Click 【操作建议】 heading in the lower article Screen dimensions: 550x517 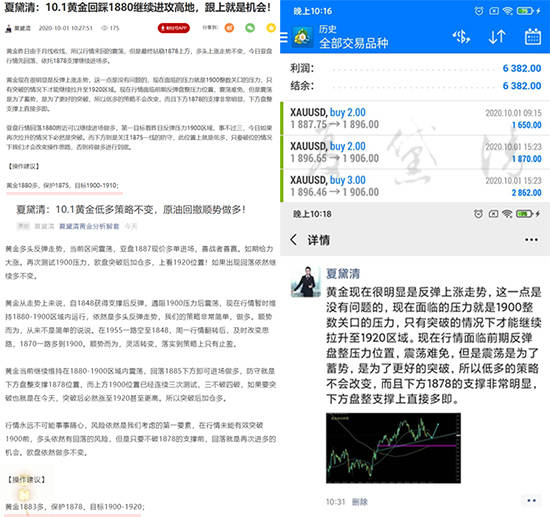(x=27, y=479)
